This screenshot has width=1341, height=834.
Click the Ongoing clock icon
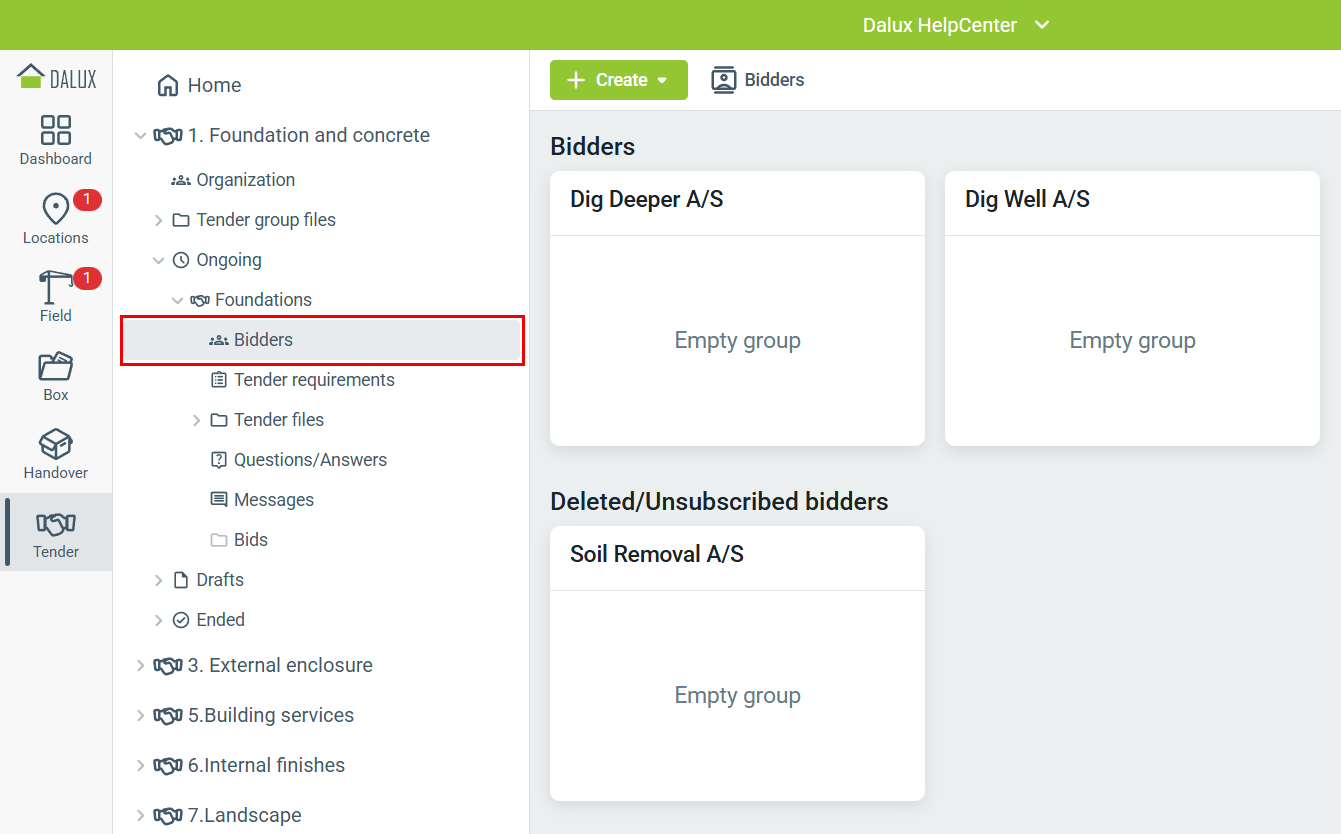pos(181,260)
